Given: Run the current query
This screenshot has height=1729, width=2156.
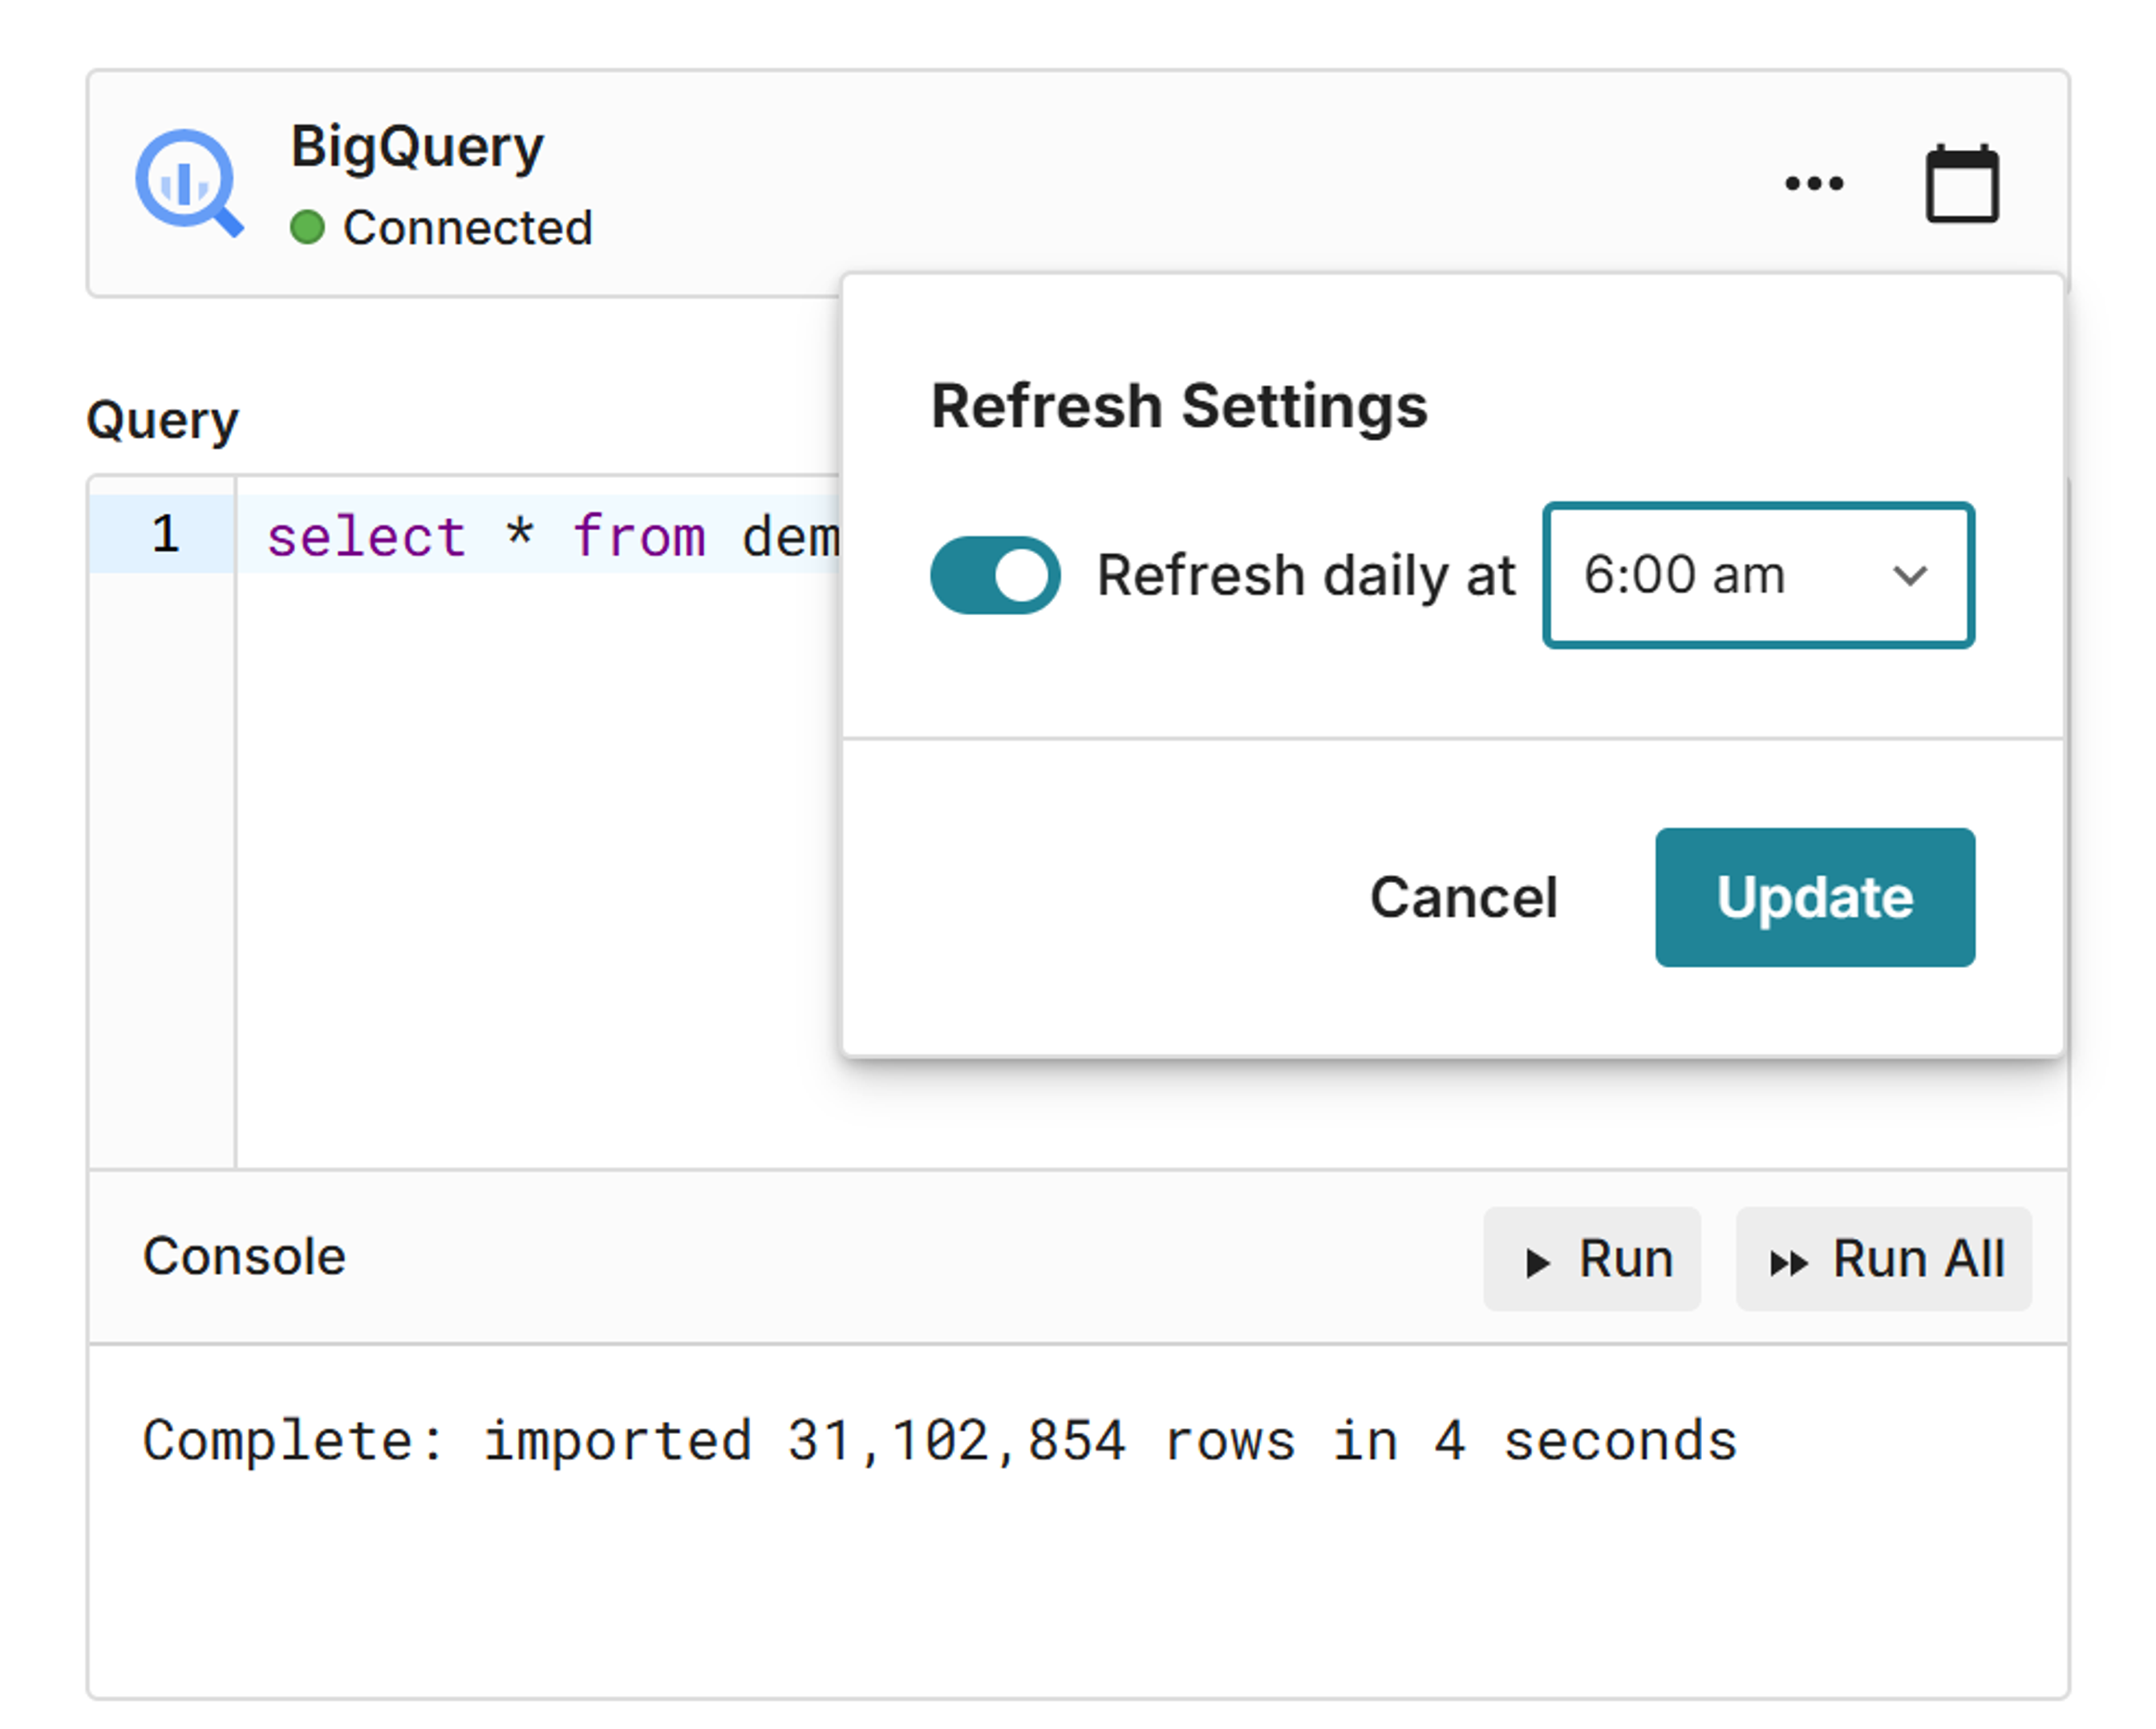Looking at the screenshot, I should 1591,1258.
